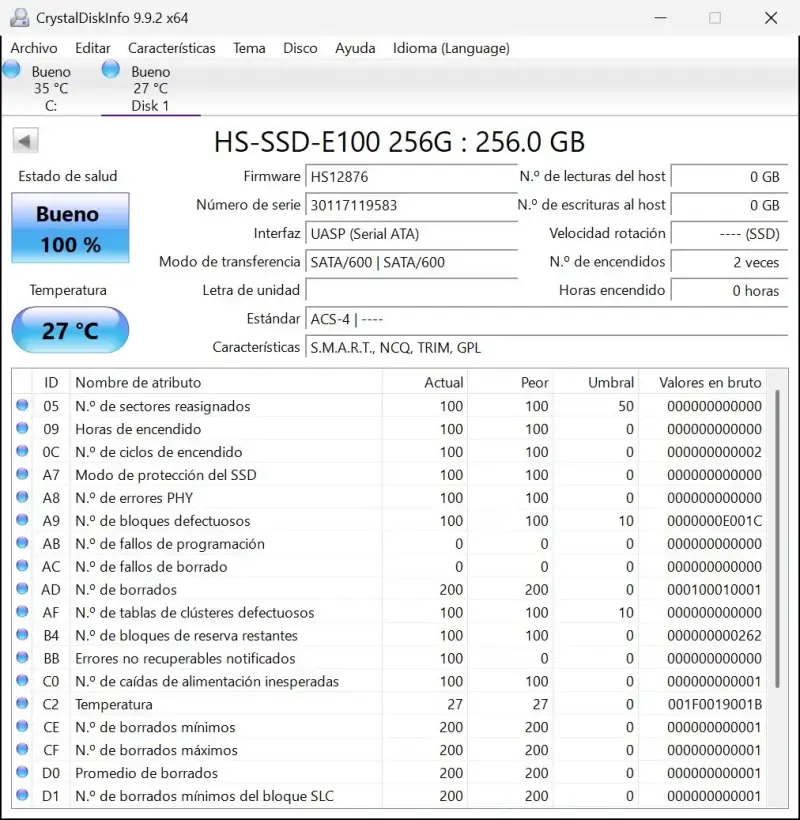The image size is (800, 820).
Task: Click the host reads value field
Action: (x=729, y=177)
